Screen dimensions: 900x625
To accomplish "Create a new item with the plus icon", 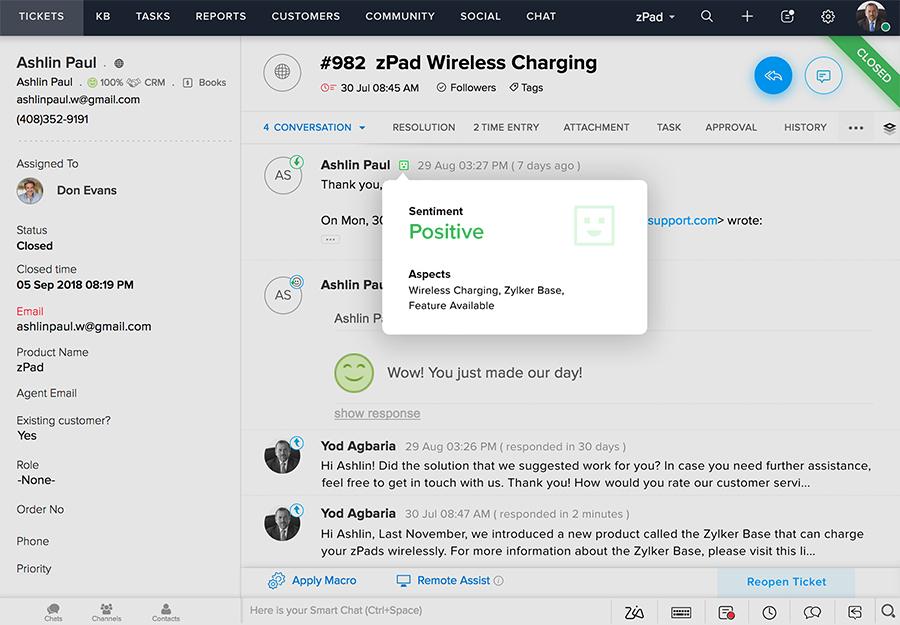I will (x=748, y=17).
